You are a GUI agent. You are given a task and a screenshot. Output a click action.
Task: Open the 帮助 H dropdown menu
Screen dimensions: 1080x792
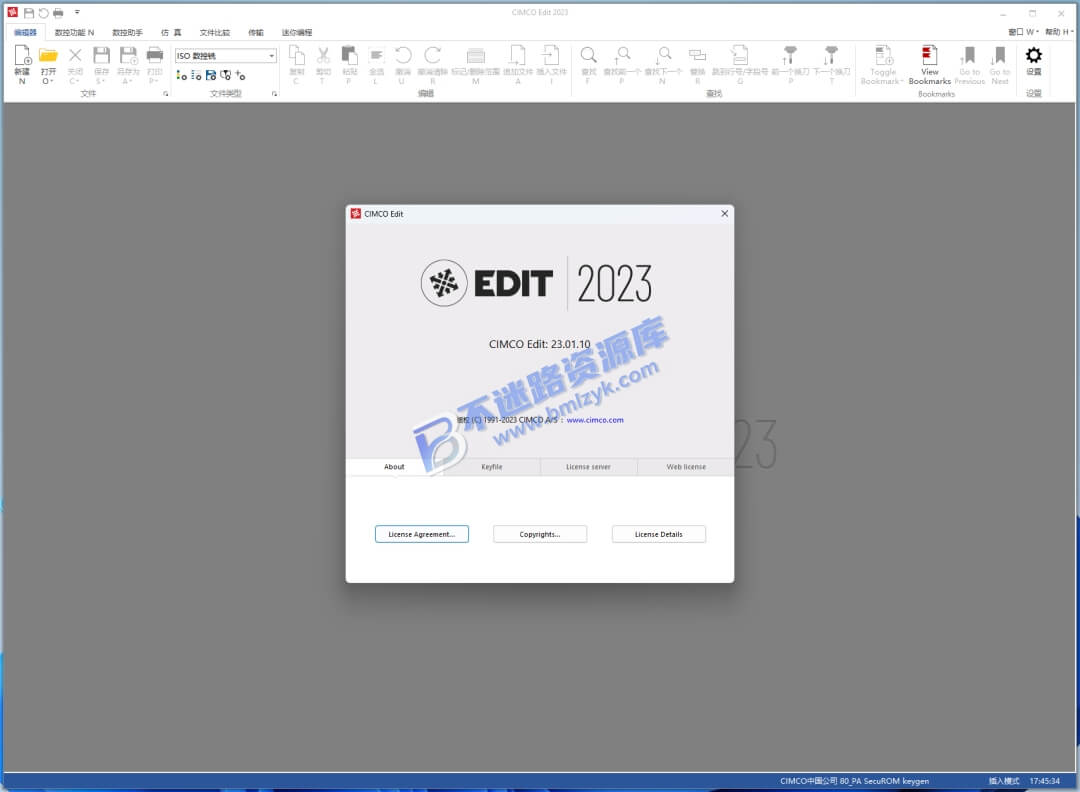1059,32
